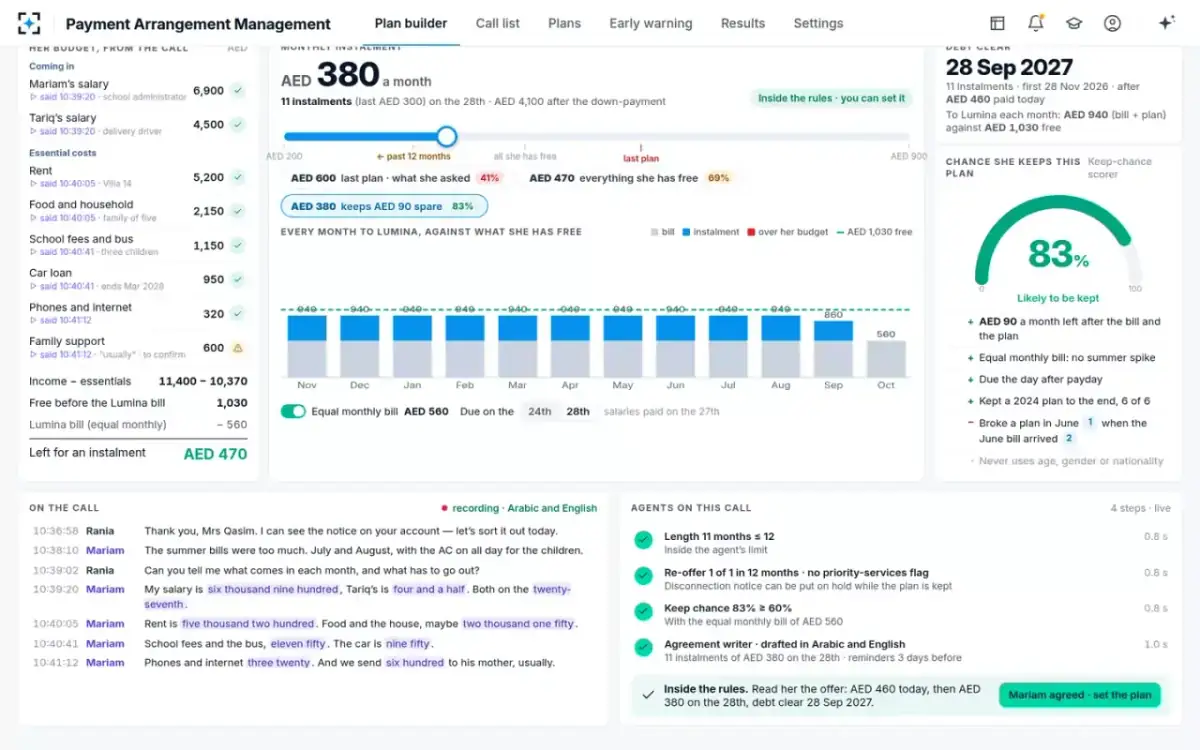Open the Early warning tab
This screenshot has width=1200, height=750.
(x=651, y=23)
